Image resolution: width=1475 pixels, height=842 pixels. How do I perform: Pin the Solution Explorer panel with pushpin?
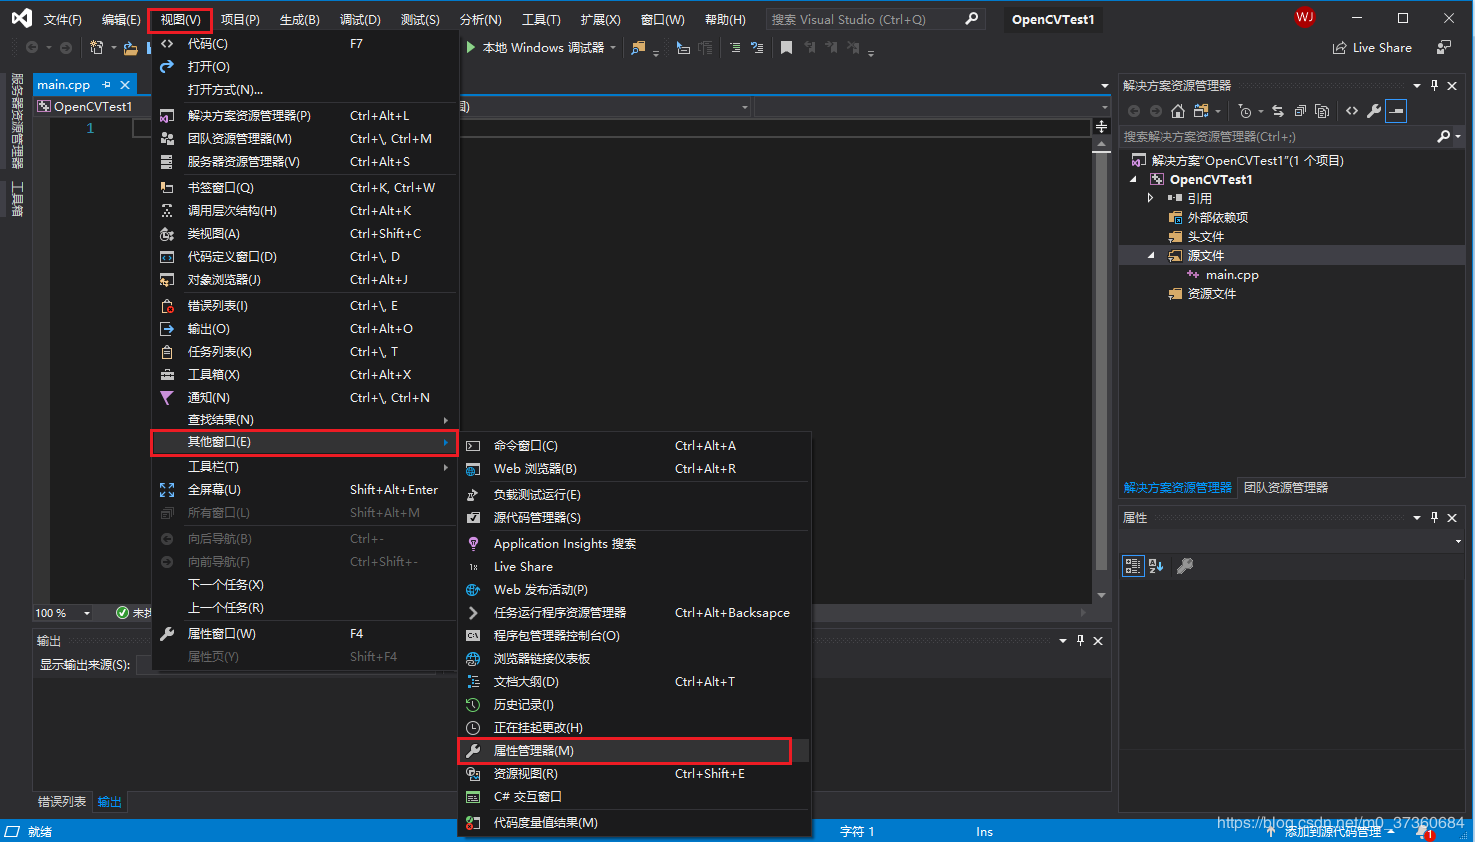tap(1434, 86)
